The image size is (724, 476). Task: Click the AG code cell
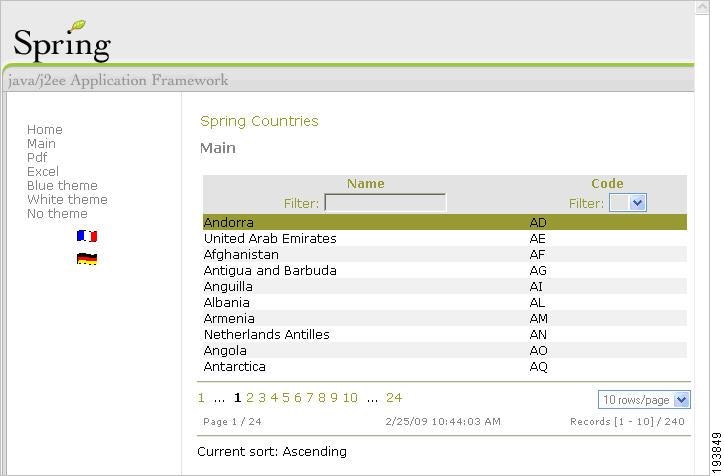tap(538, 271)
